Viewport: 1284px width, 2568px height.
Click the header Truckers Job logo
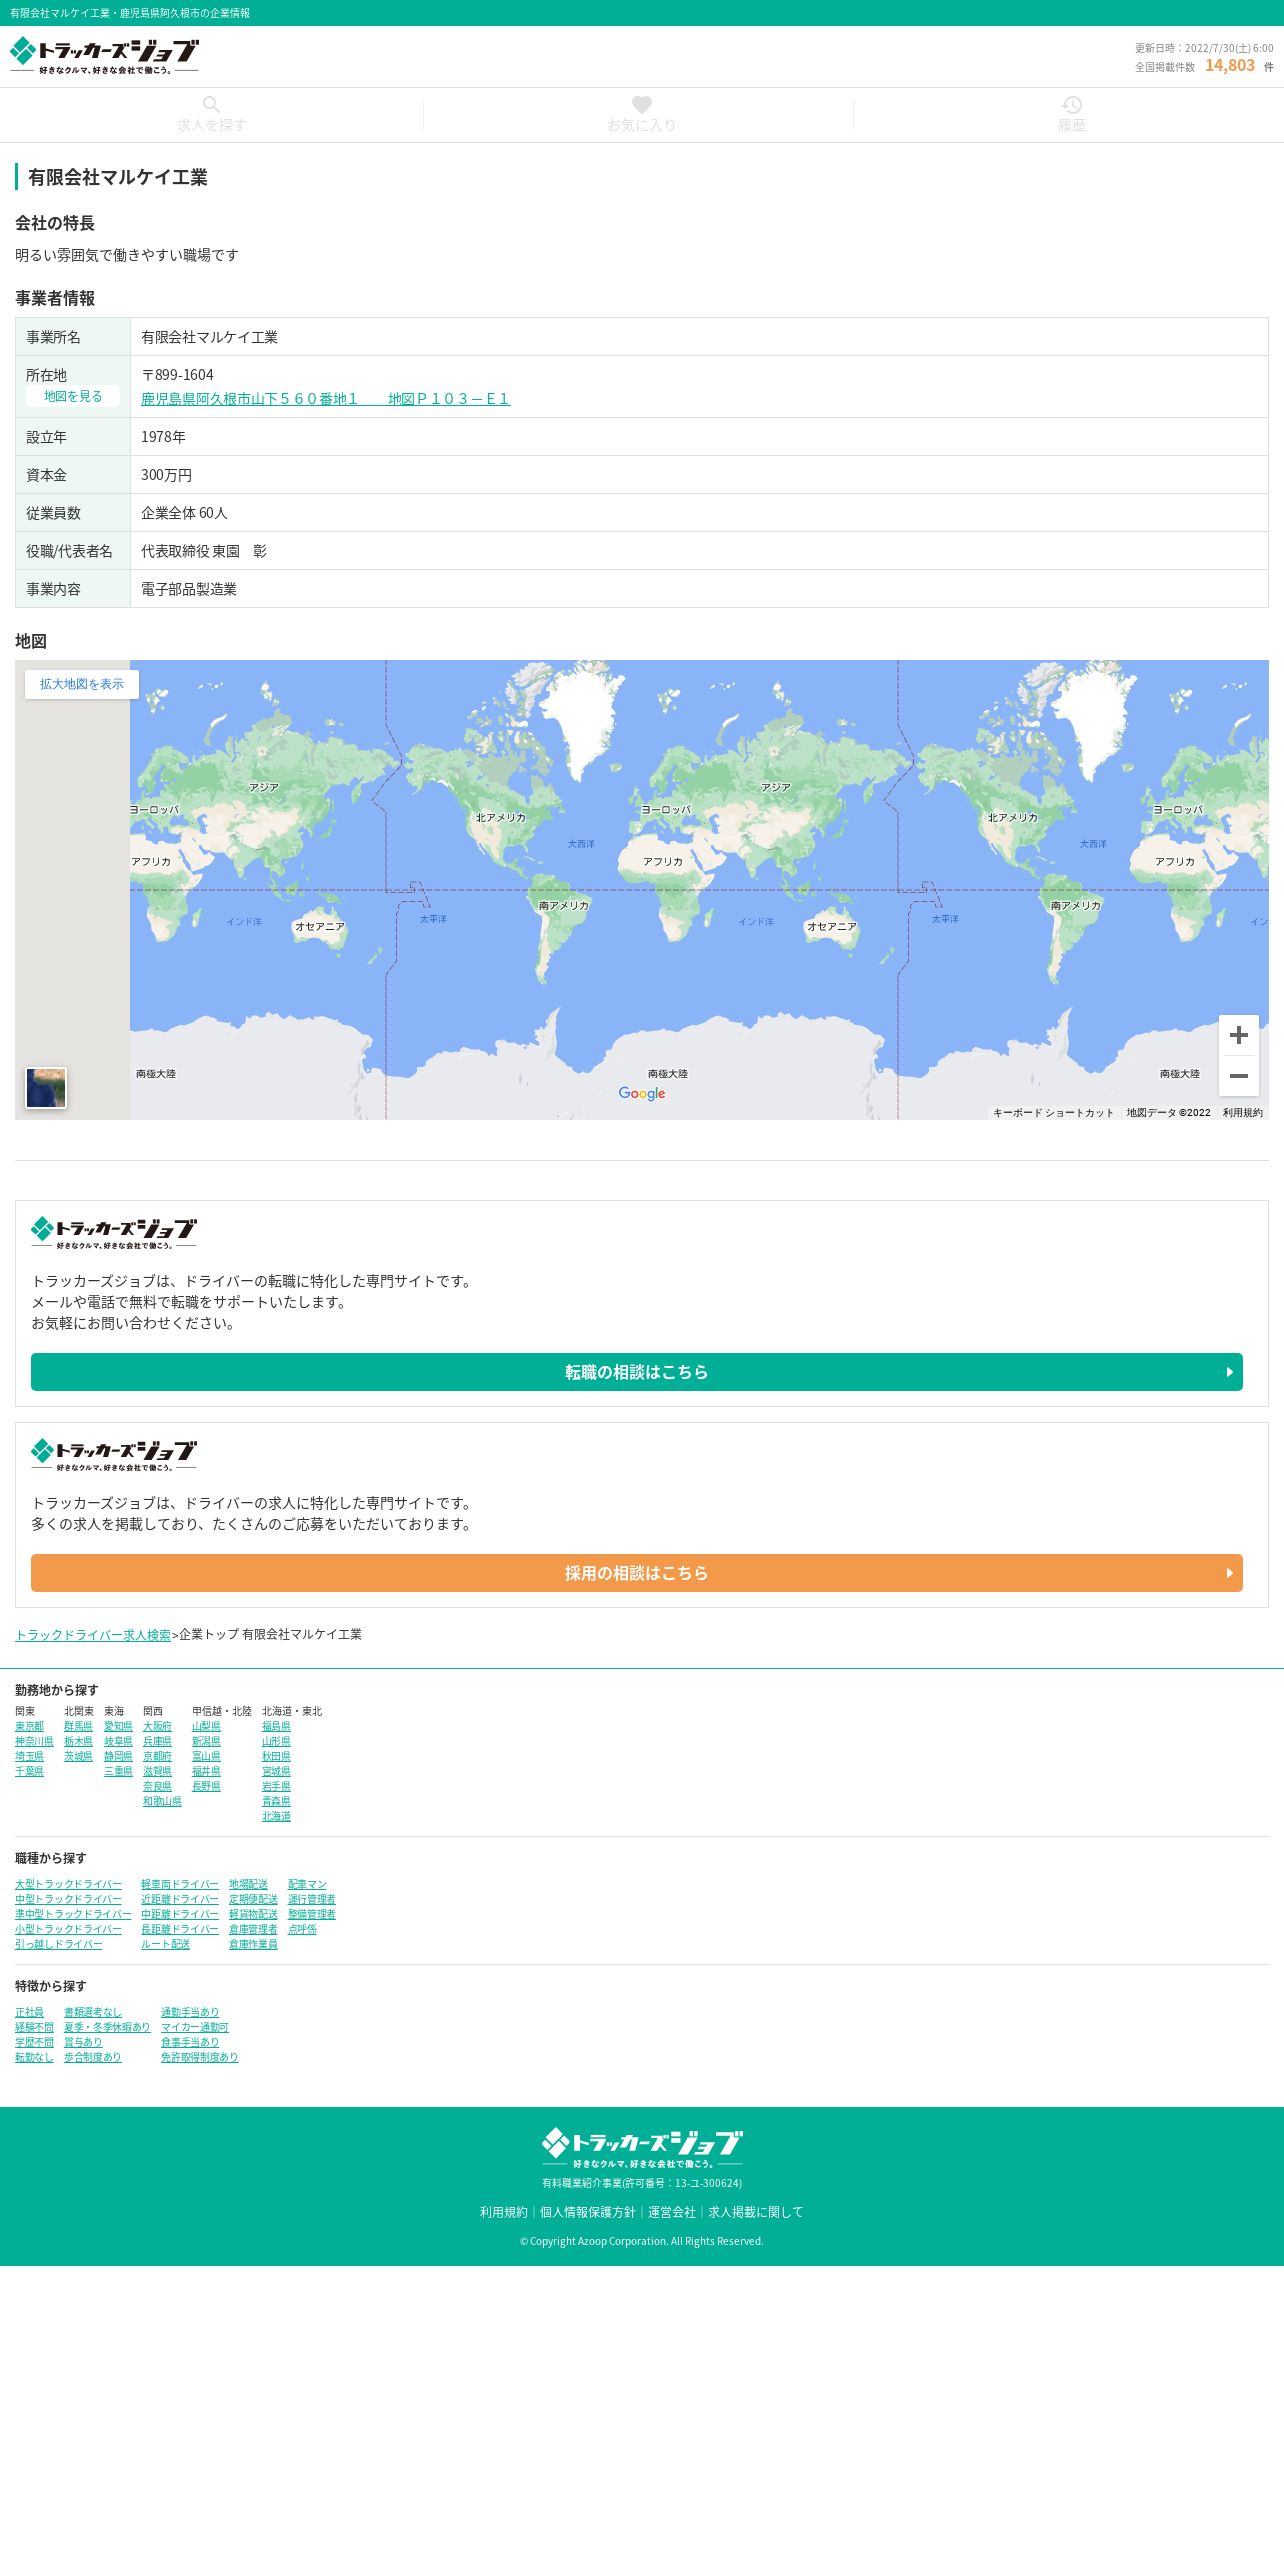(x=104, y=56)
